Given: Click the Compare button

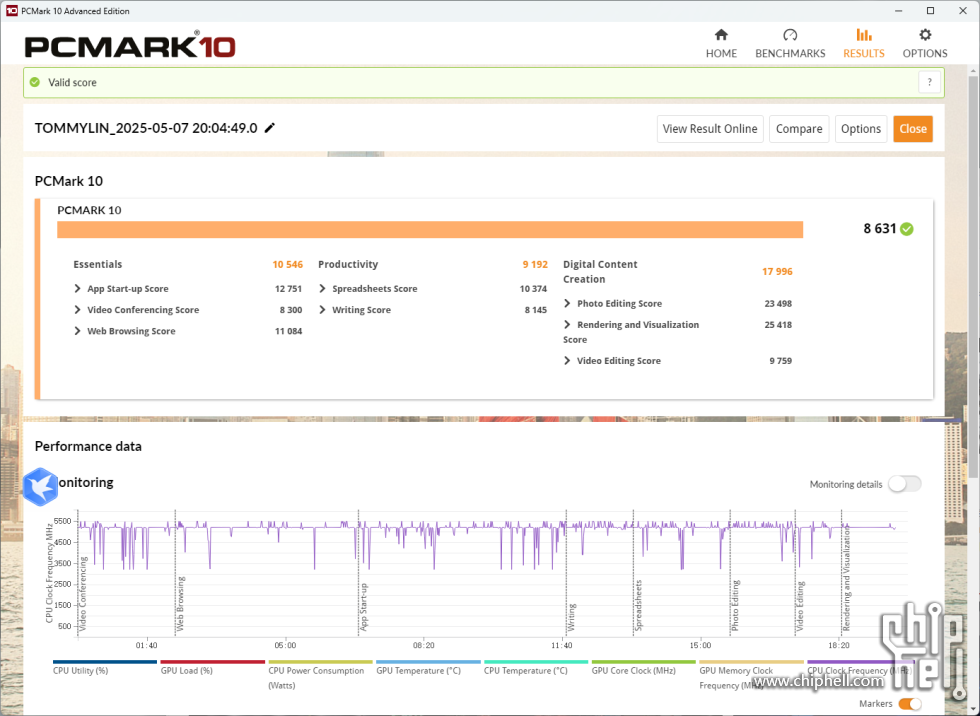Looking at the screenshot, I should (x=799, y=129).
